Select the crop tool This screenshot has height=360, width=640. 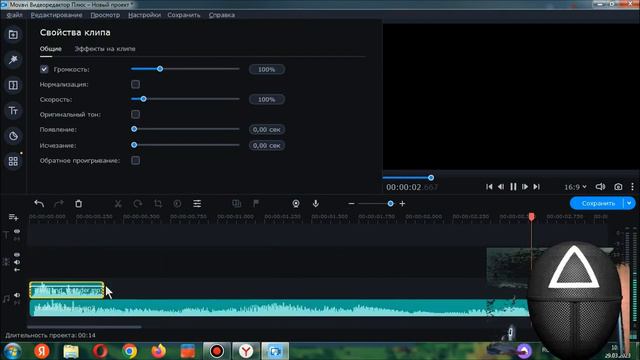(x=158, y=203)
